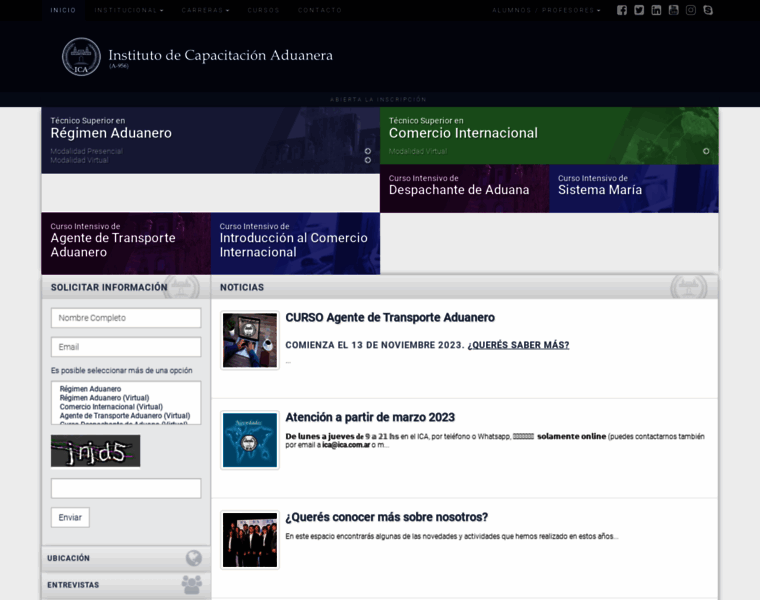Open the Despachante de Aduana course tile
Image resolution: width=760 pixels, height=600 pixels.
(x=464, y=189)
